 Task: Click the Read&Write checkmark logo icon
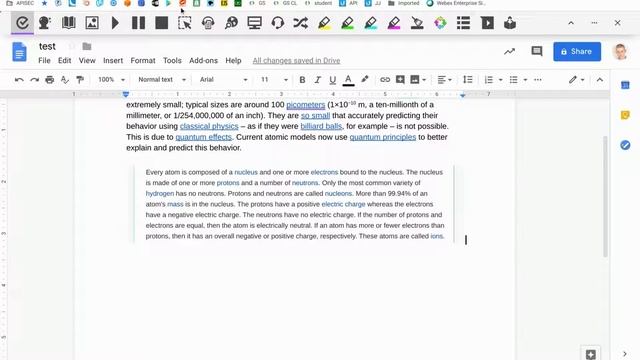[22, 23]
